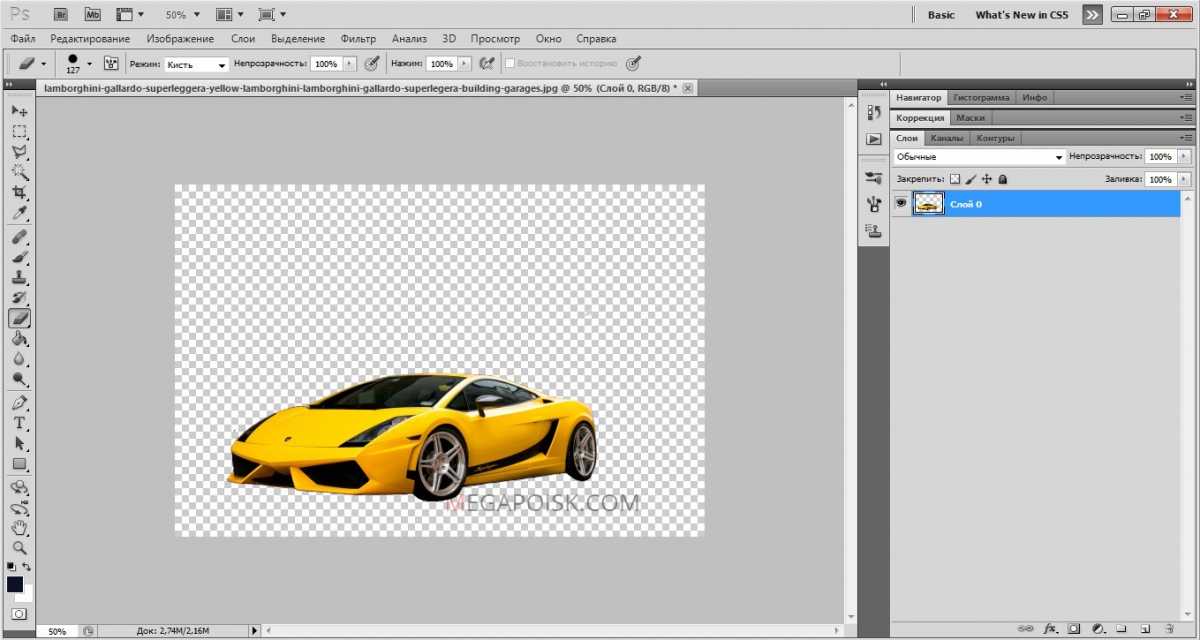Select the Hand tool
The width and height of the screenshot is (1200, 640).
(19, 528)
